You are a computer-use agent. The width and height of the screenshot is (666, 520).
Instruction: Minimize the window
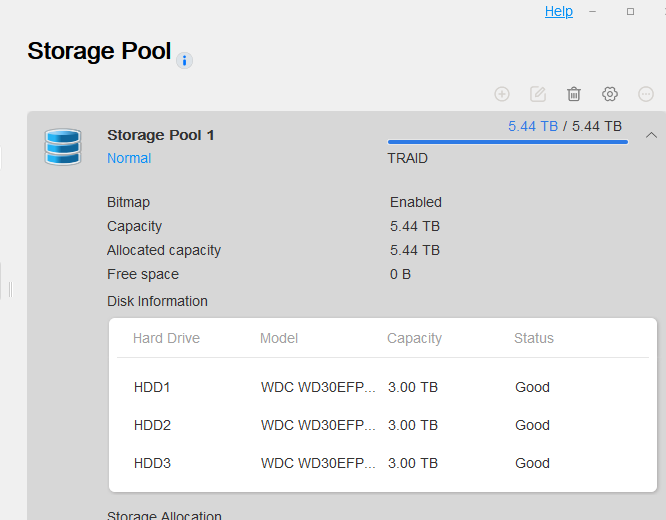tap(593, 11)
